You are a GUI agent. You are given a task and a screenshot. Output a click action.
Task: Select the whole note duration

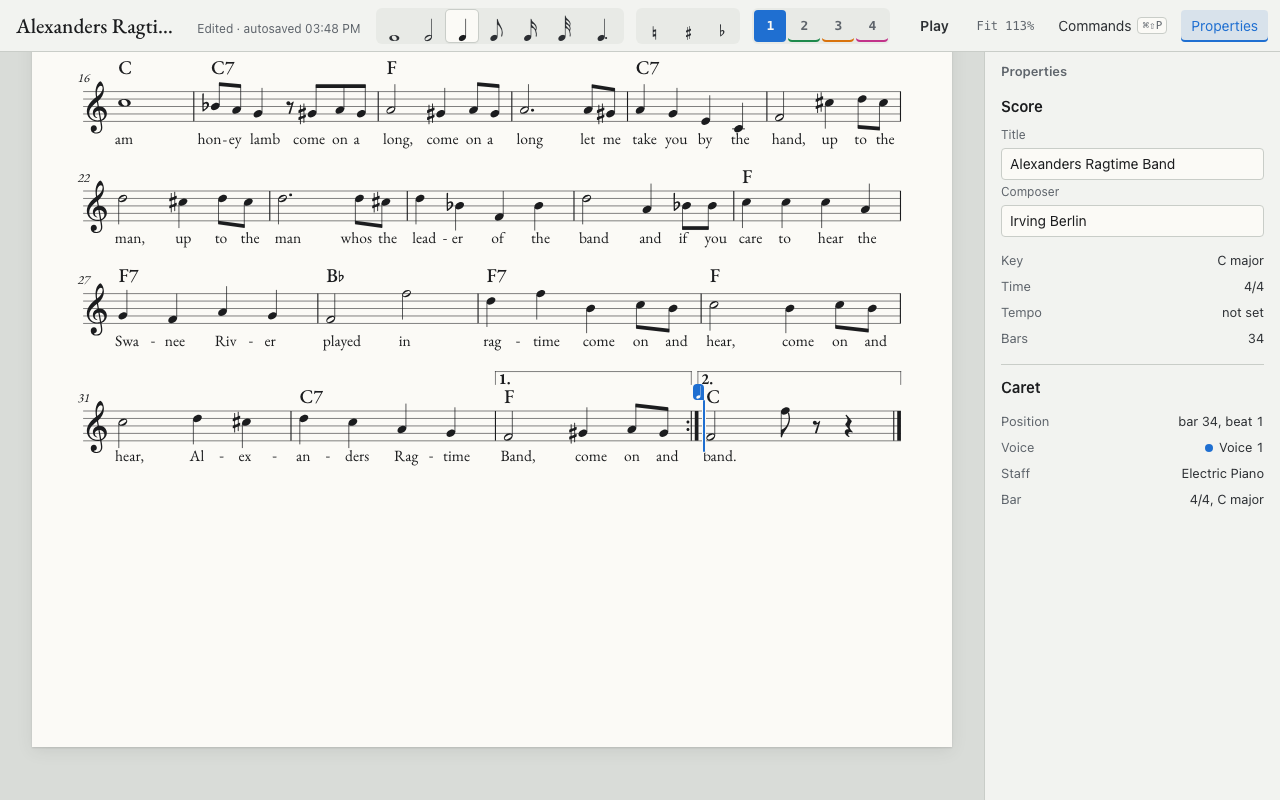pos(394,27)
